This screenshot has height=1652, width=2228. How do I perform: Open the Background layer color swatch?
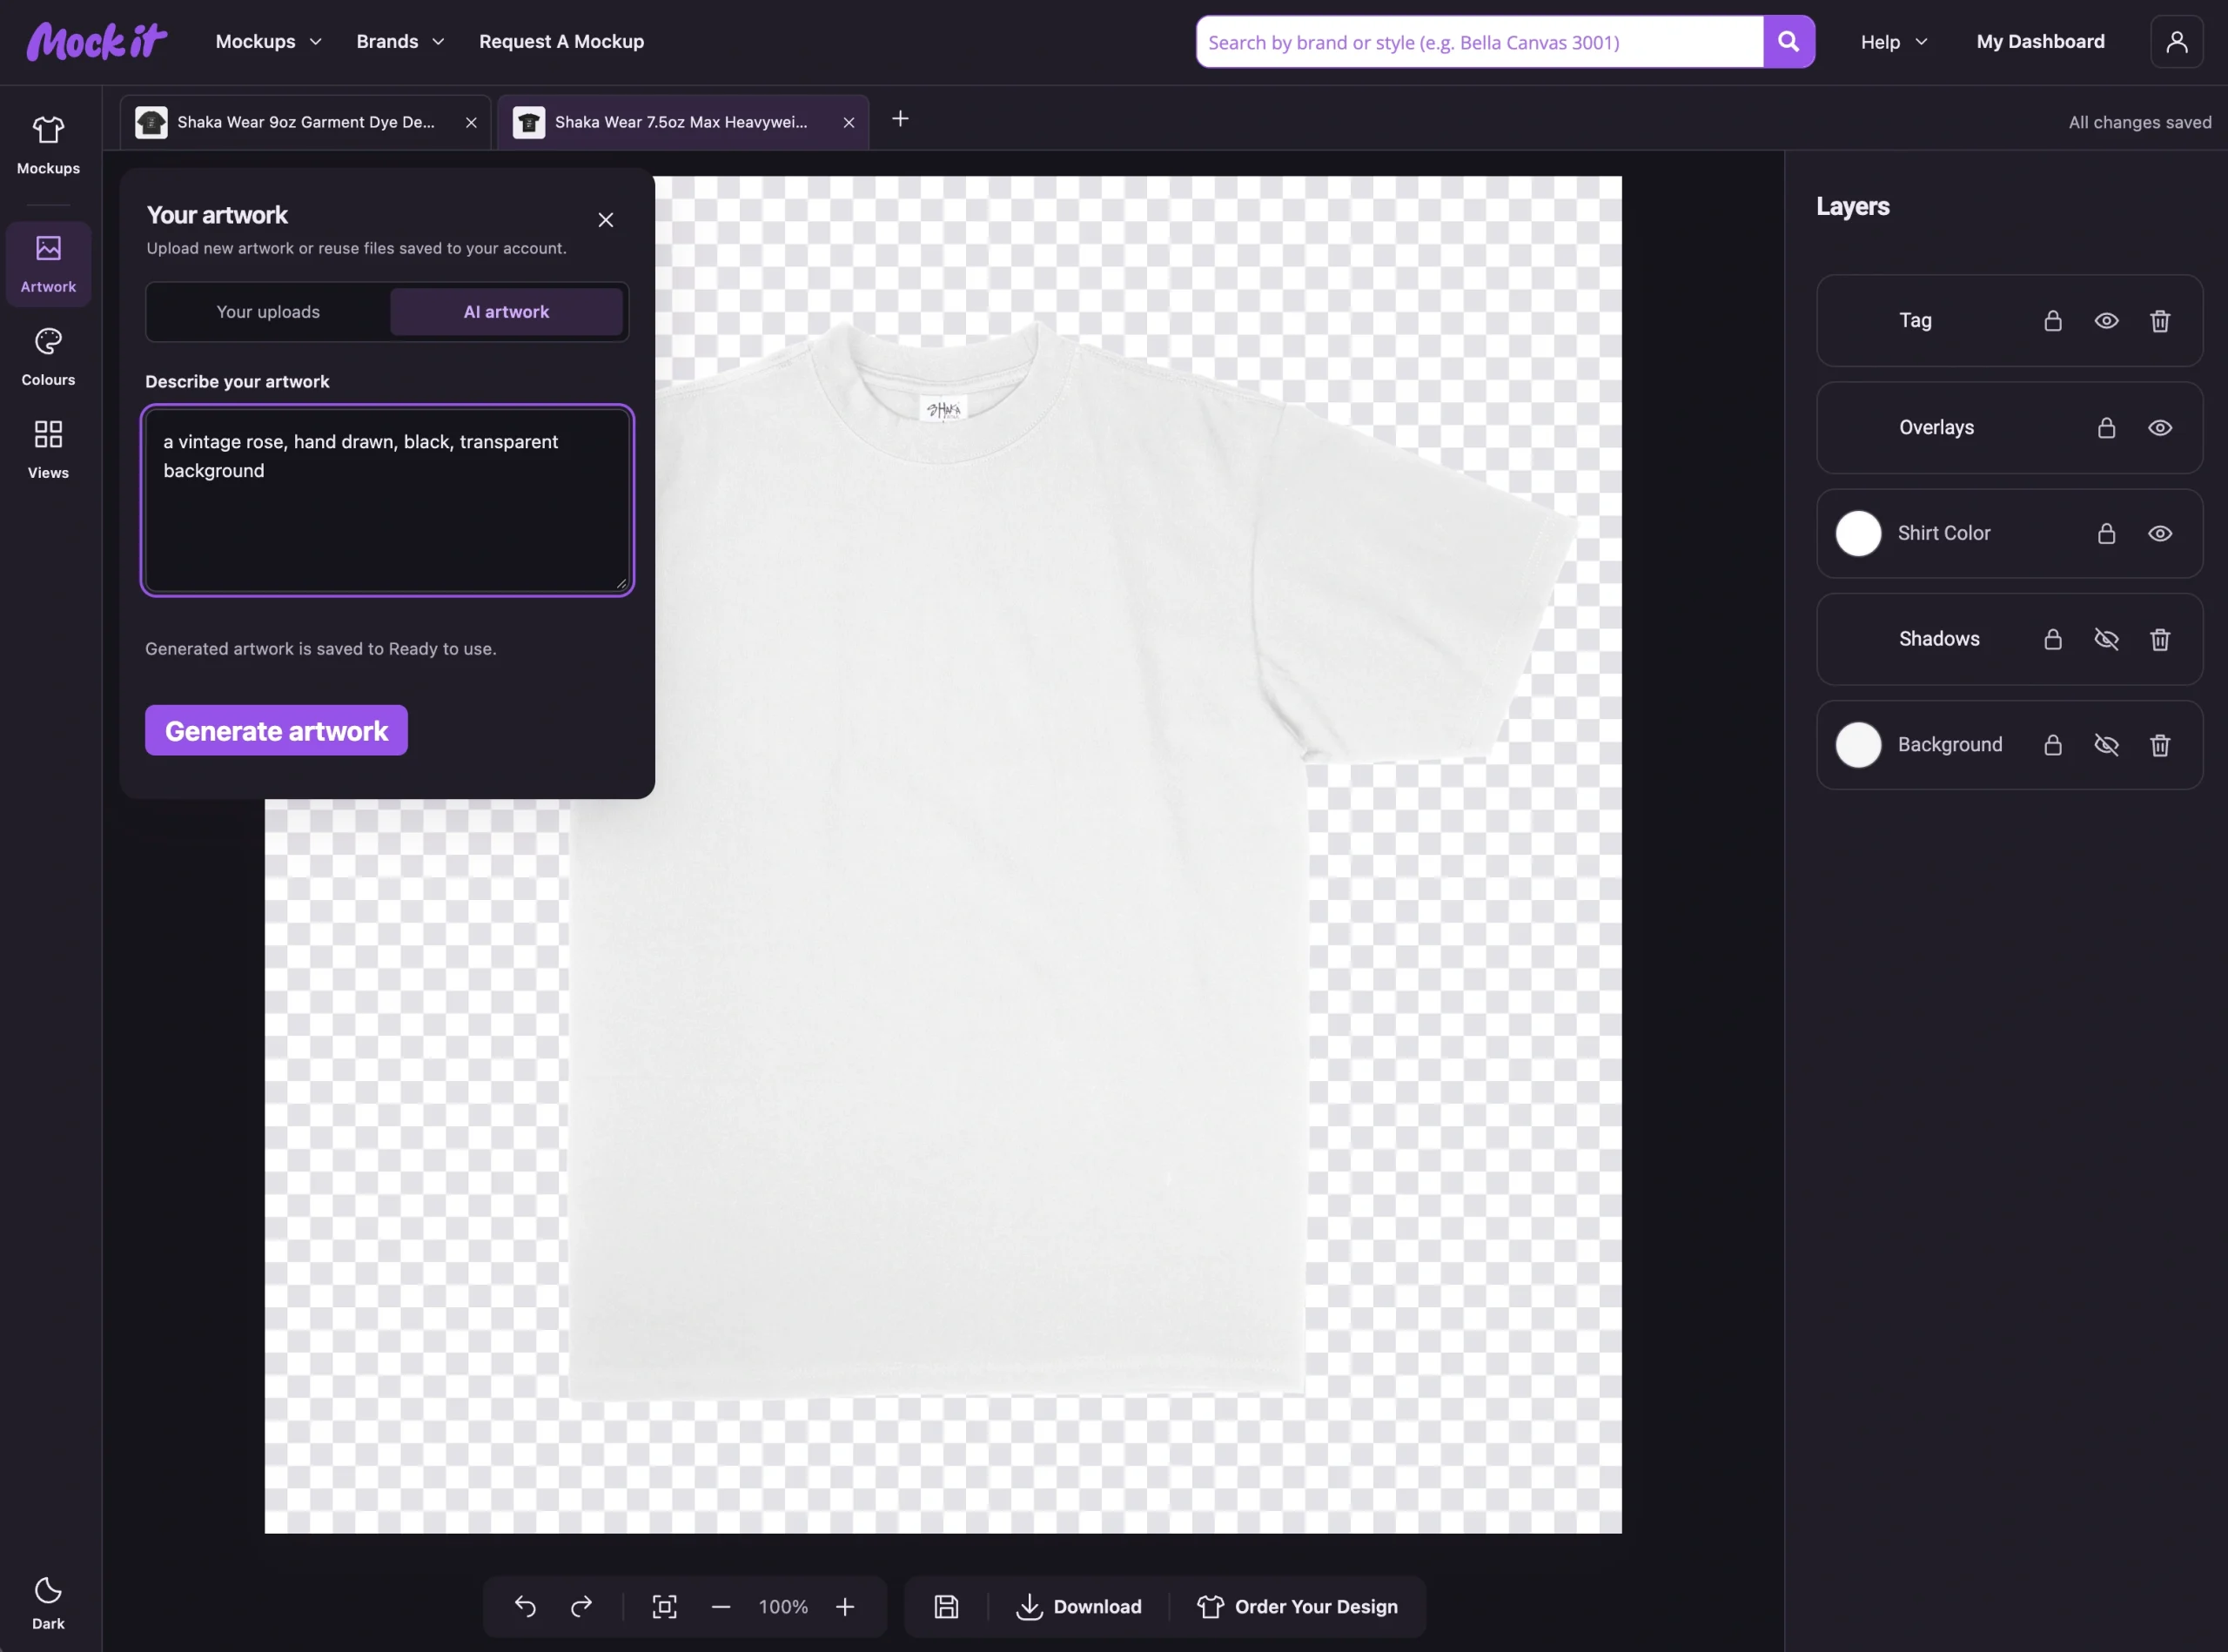[1858, 745]
